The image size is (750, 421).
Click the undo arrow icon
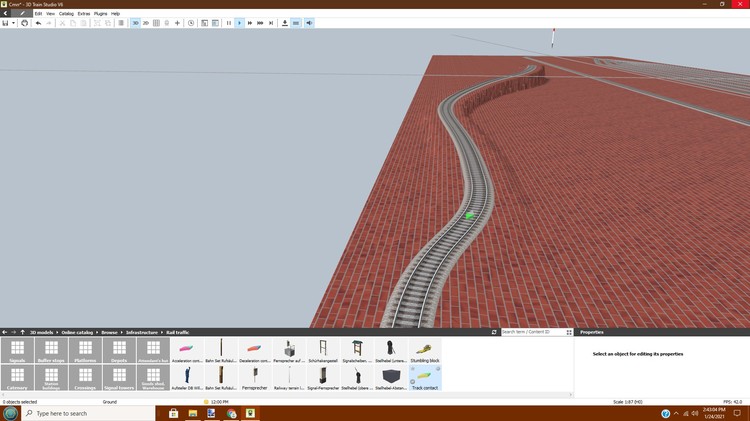[x=38, y=23]
